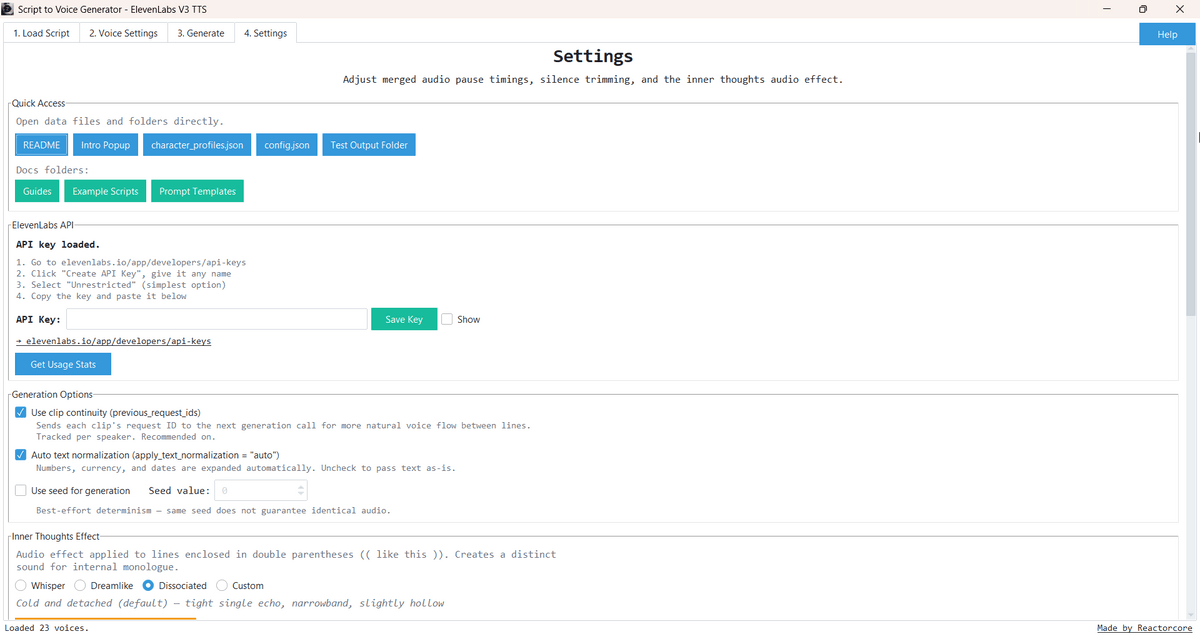Select the 4. Settings tab
Viewport: 1200px width, 638px height.
coord(265,33)
